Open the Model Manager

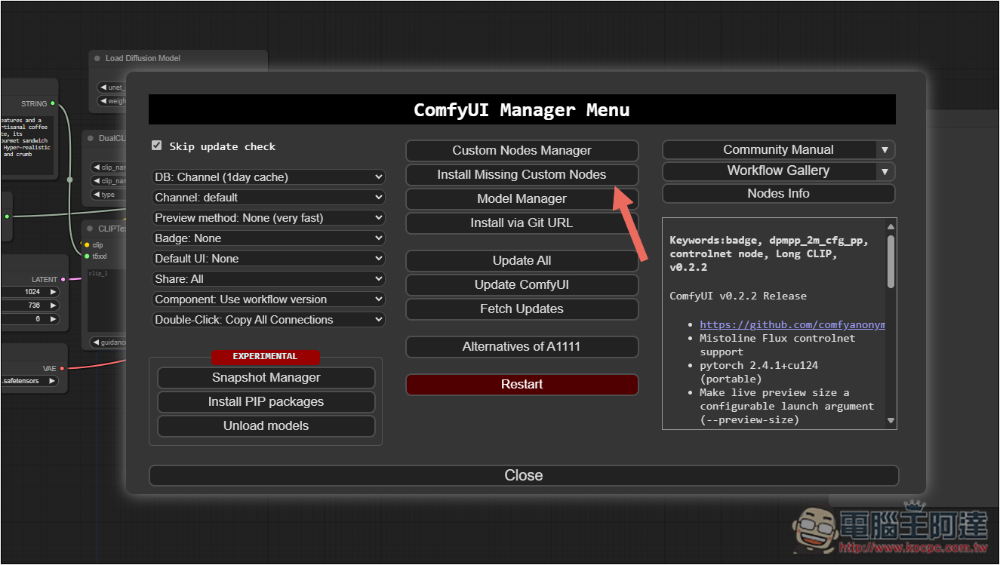[521, 199]
